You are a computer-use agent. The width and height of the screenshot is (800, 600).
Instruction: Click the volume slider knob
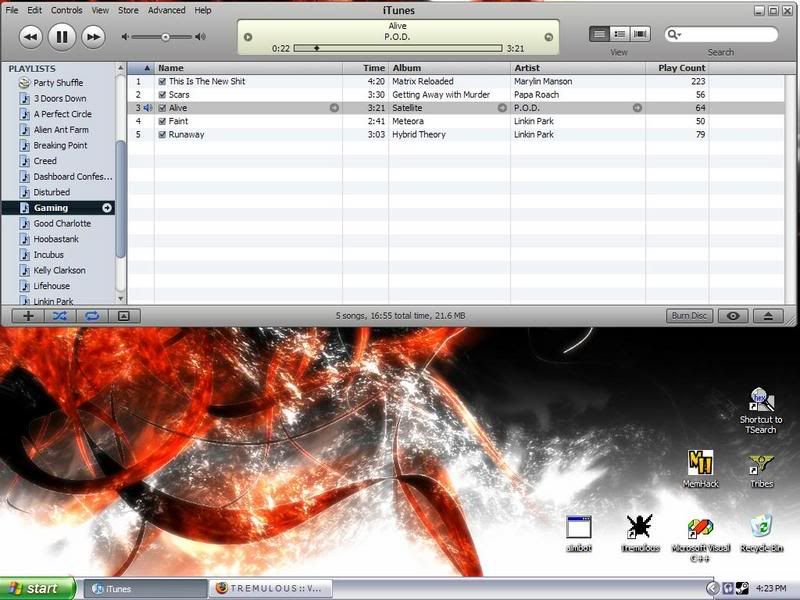[165, 37]
